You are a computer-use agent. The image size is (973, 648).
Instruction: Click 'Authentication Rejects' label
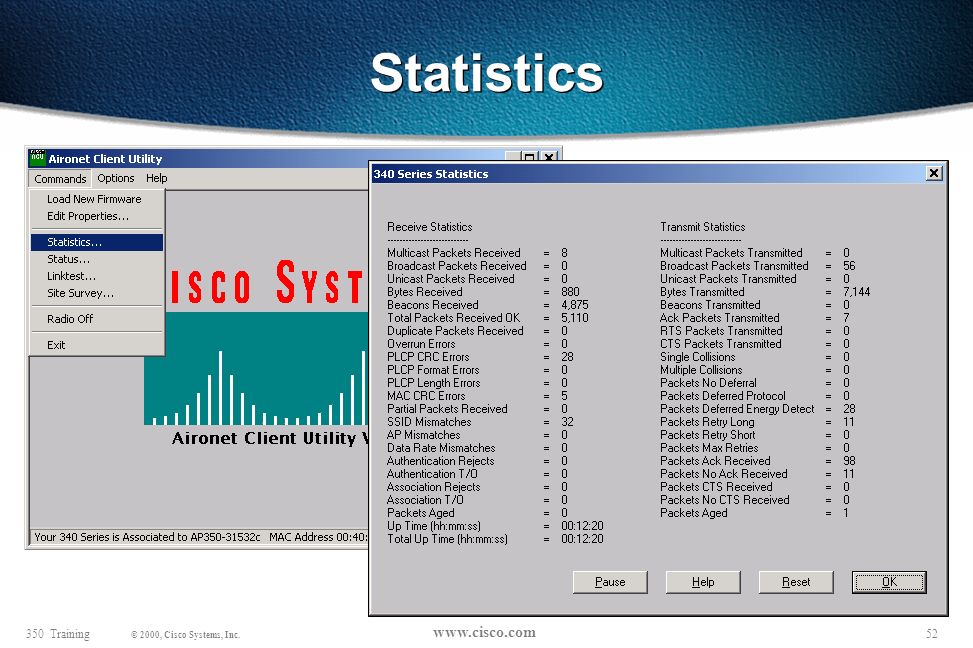441,461
